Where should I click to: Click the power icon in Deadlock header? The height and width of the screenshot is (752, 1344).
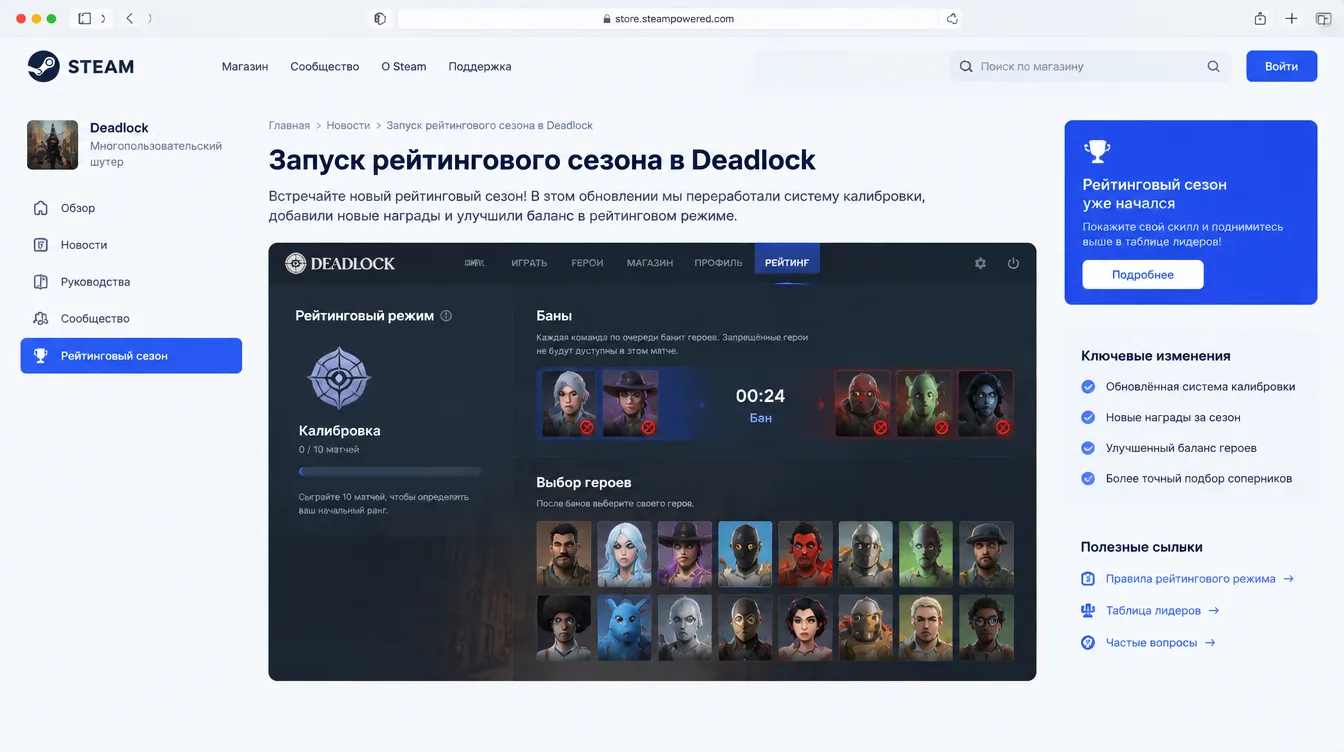[1013, 263]
